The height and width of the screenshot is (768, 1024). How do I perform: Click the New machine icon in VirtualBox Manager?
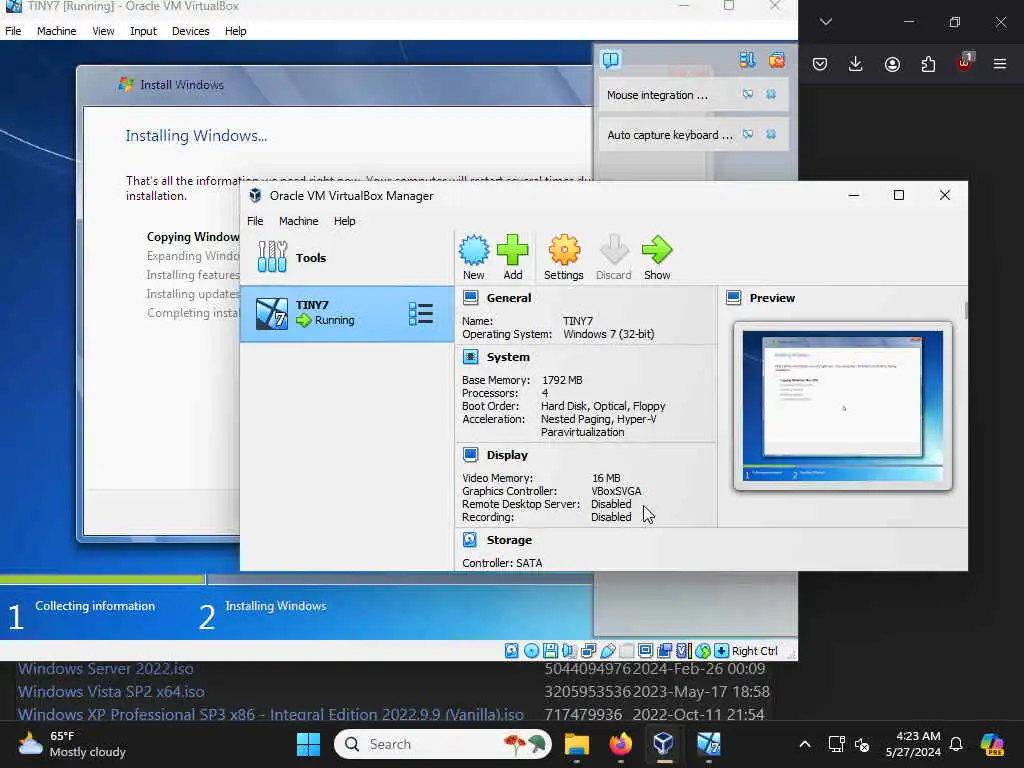(x=473, y=257)
